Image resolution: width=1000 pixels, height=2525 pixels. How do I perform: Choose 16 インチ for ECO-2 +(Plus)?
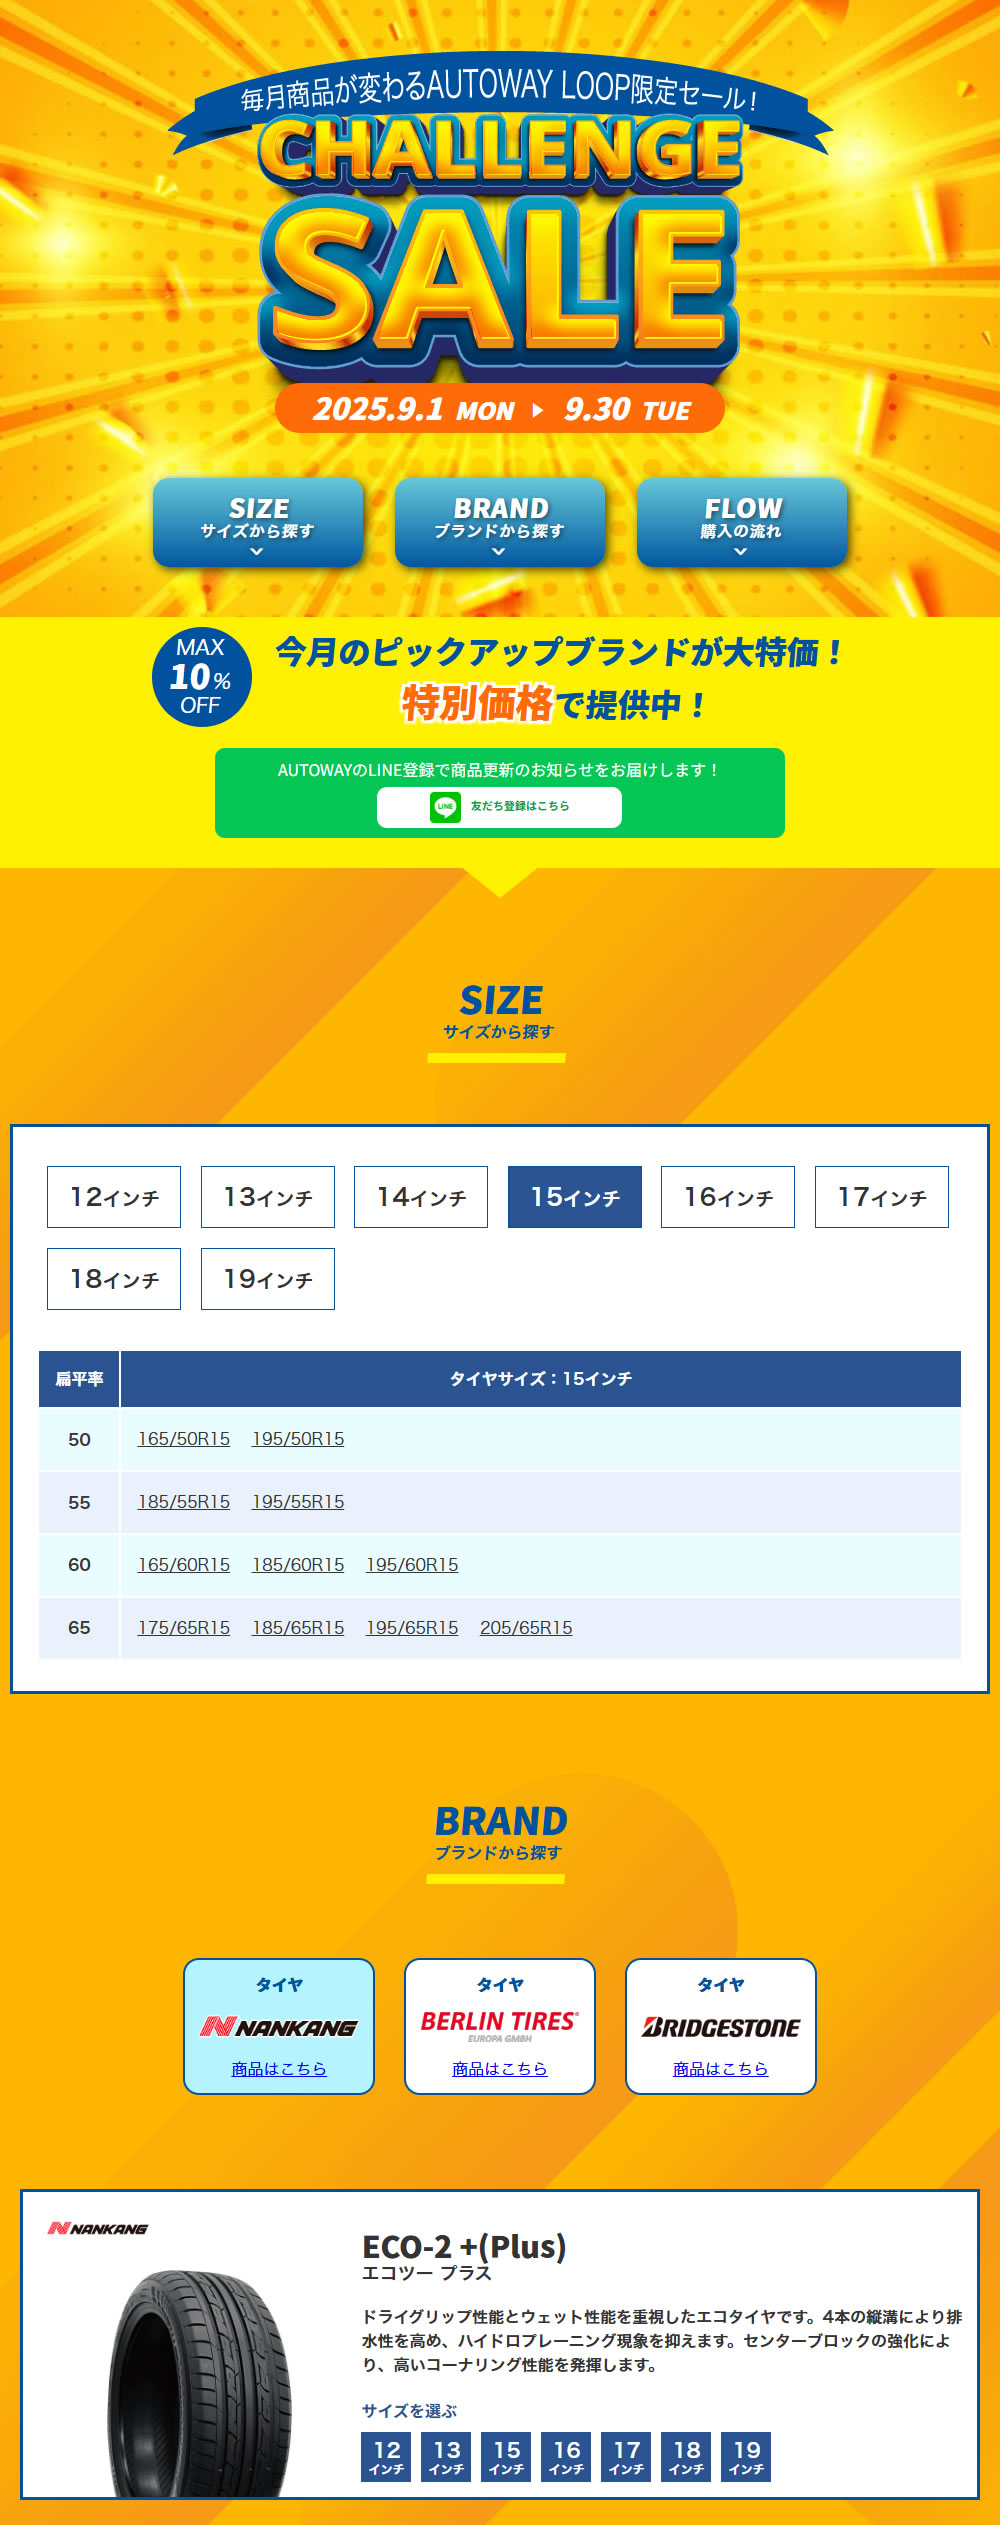click(x=566, y=2456)
